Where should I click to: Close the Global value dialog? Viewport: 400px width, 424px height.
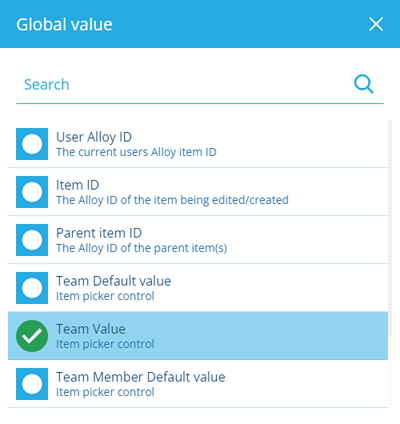[x=376, y=24]
